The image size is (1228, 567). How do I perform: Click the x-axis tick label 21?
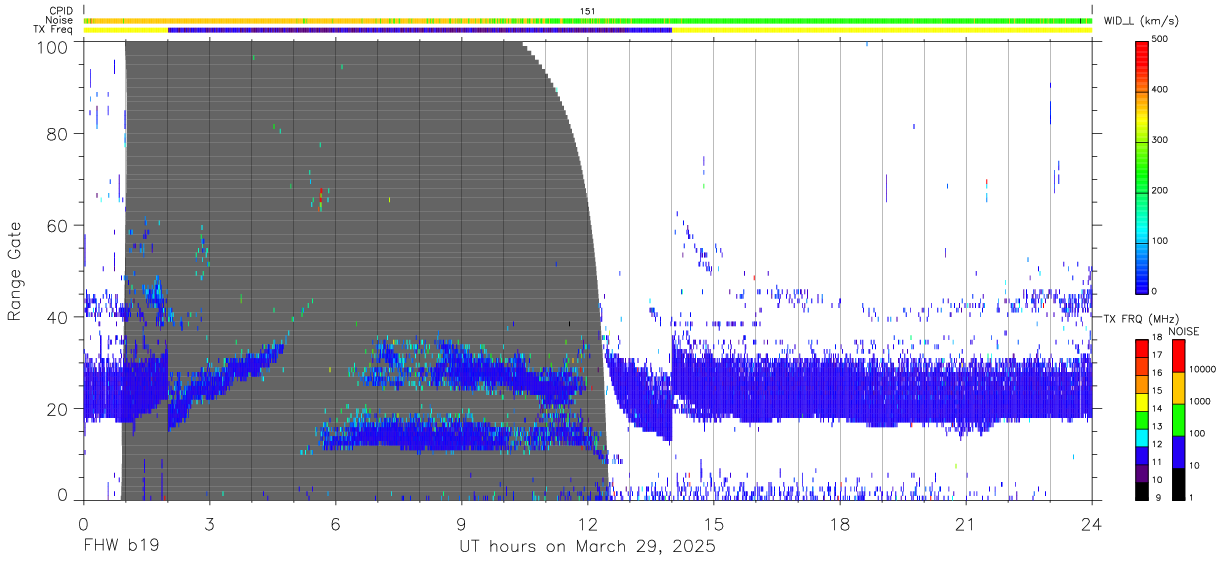pyautogui.click(x=966, y=524)
